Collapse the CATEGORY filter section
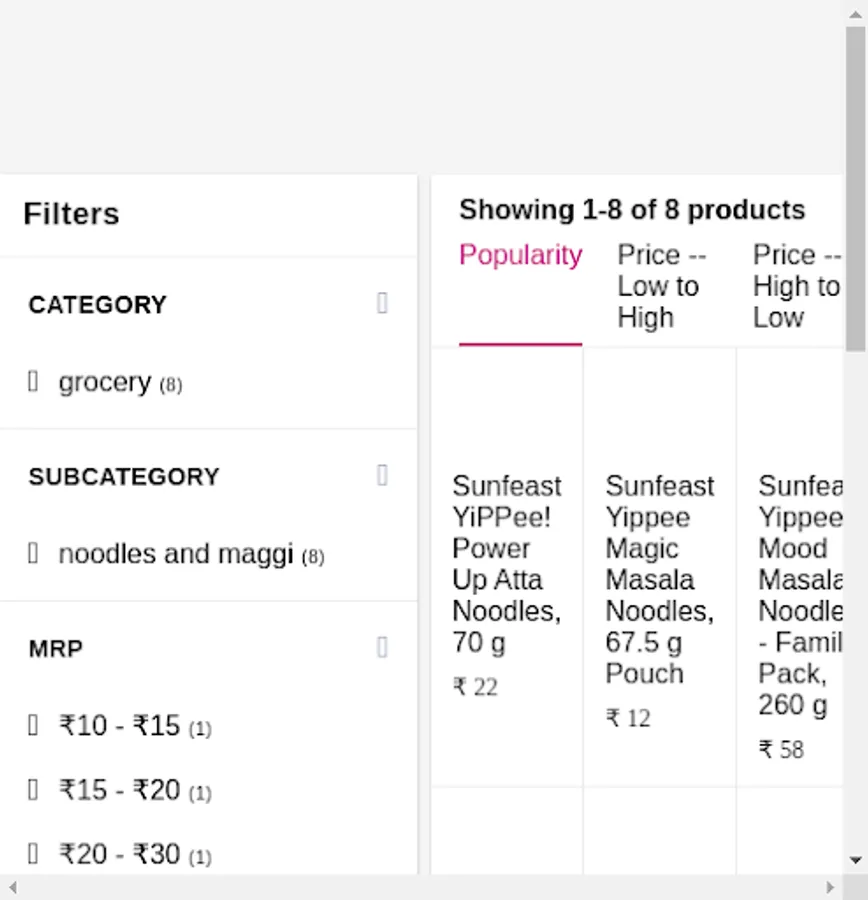This screenshot has width=868, height=900. tap(382, 303)
